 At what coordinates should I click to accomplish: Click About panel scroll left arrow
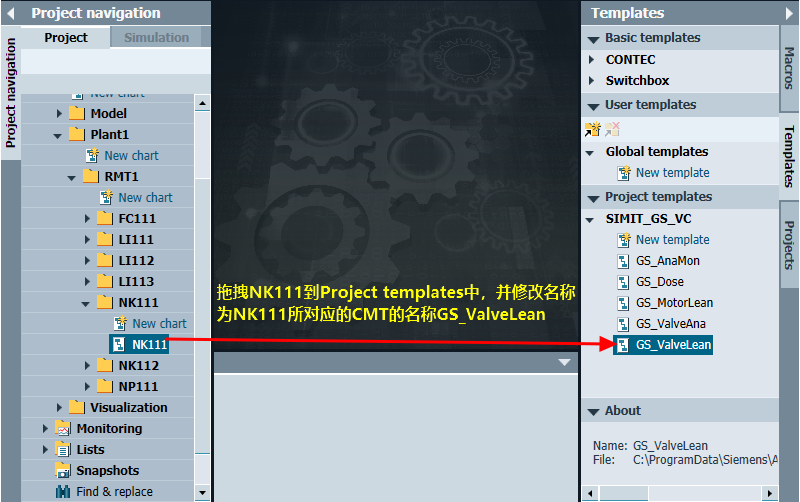pyautogui.click(x=590, y=493)
